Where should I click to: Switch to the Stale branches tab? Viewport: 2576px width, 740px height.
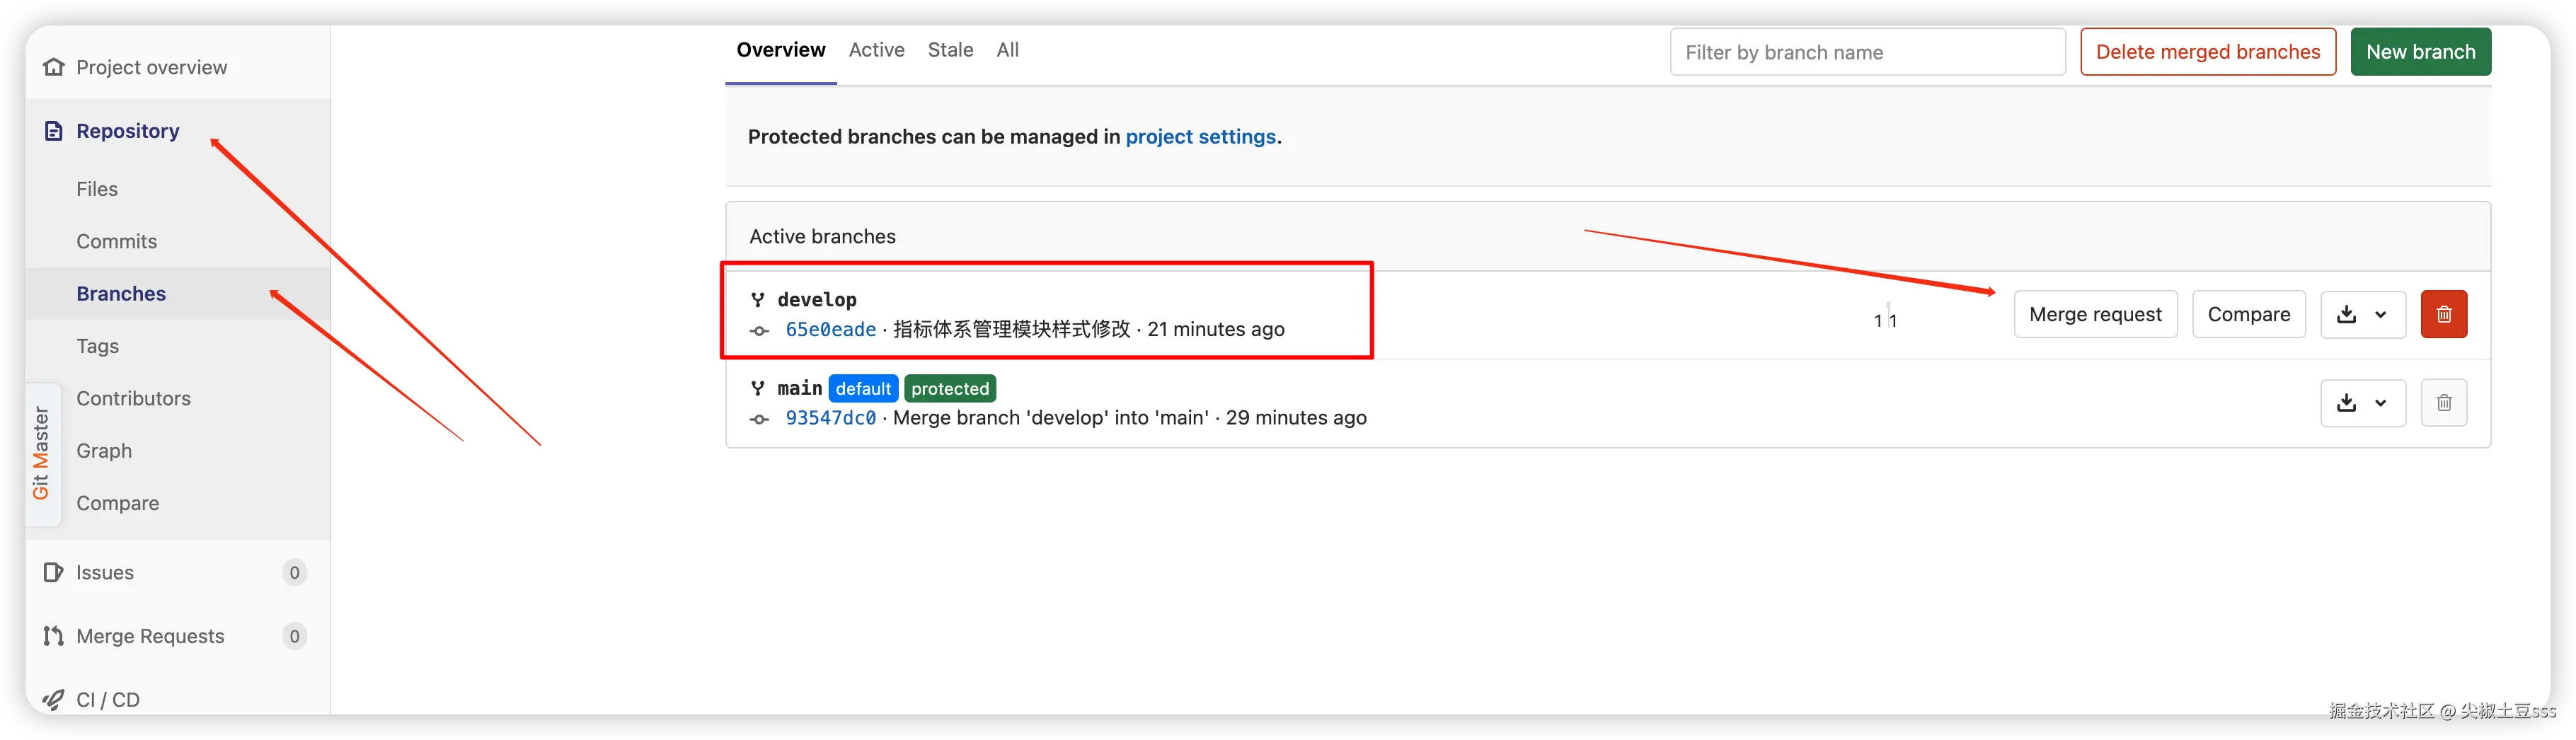(950, 50)
